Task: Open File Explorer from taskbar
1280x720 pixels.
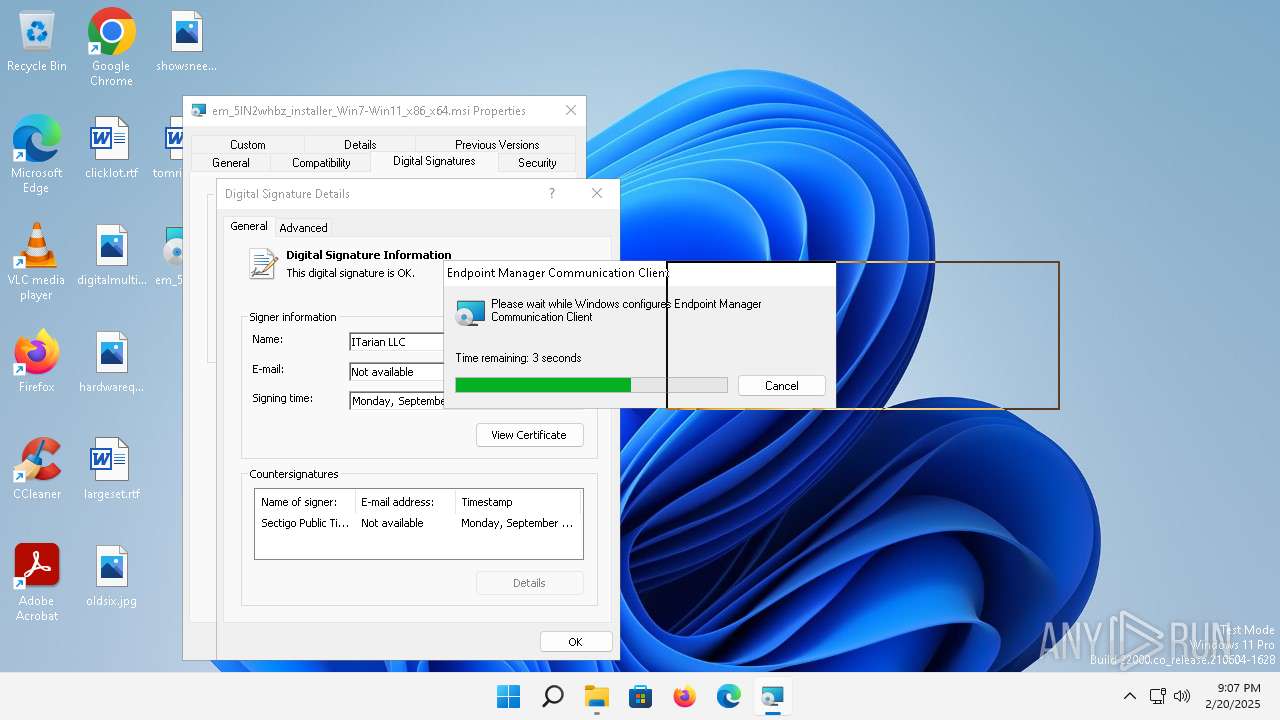Action: (x=597, y=696)
